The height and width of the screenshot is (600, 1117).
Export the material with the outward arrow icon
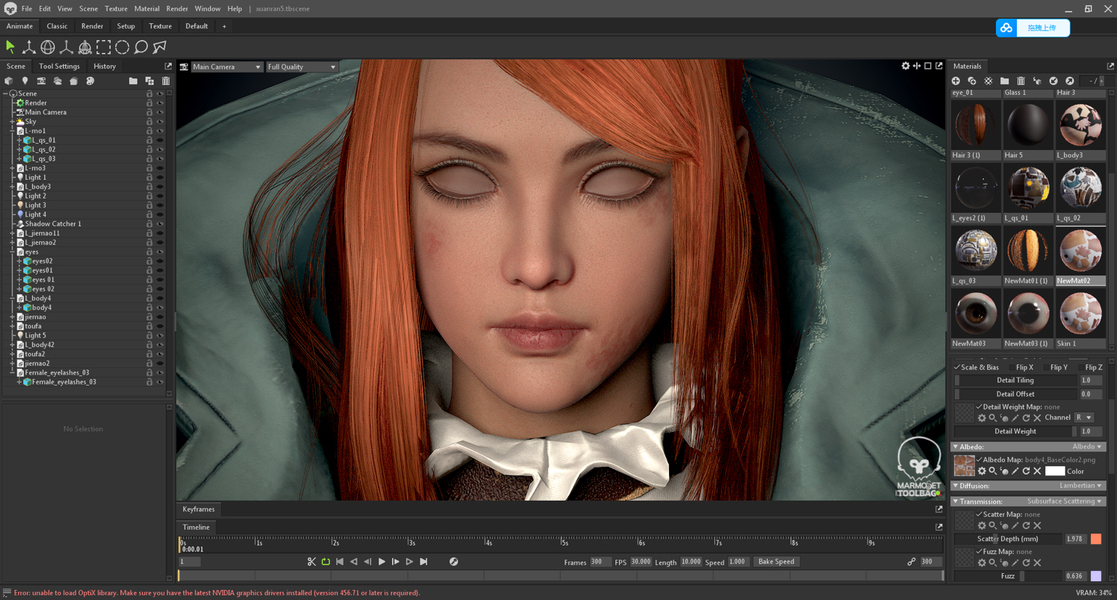click(x=1069, y=81)
